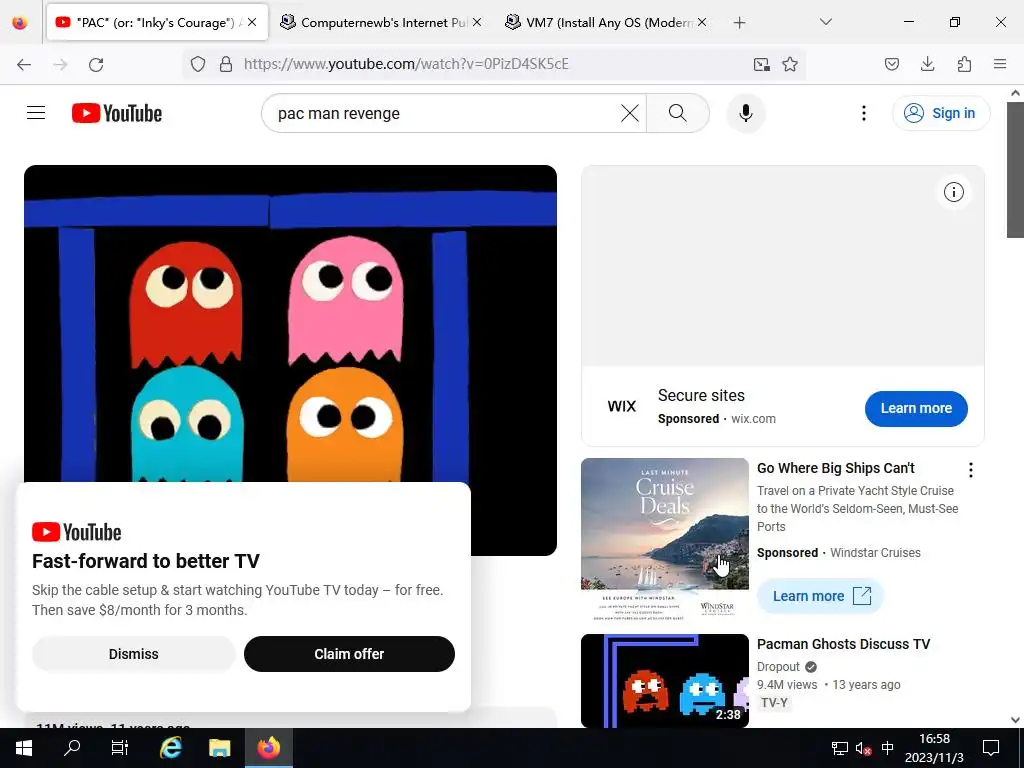This screenshot has width=1024, height=768.
Task: Launch Internet Explorer from taskbar
Action: click(170, 748)
